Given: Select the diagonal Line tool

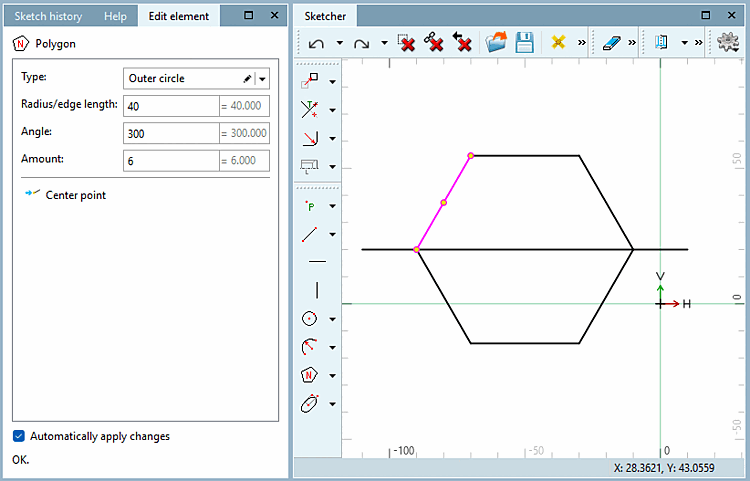Looking at the screenshot, I should [309, 234].
